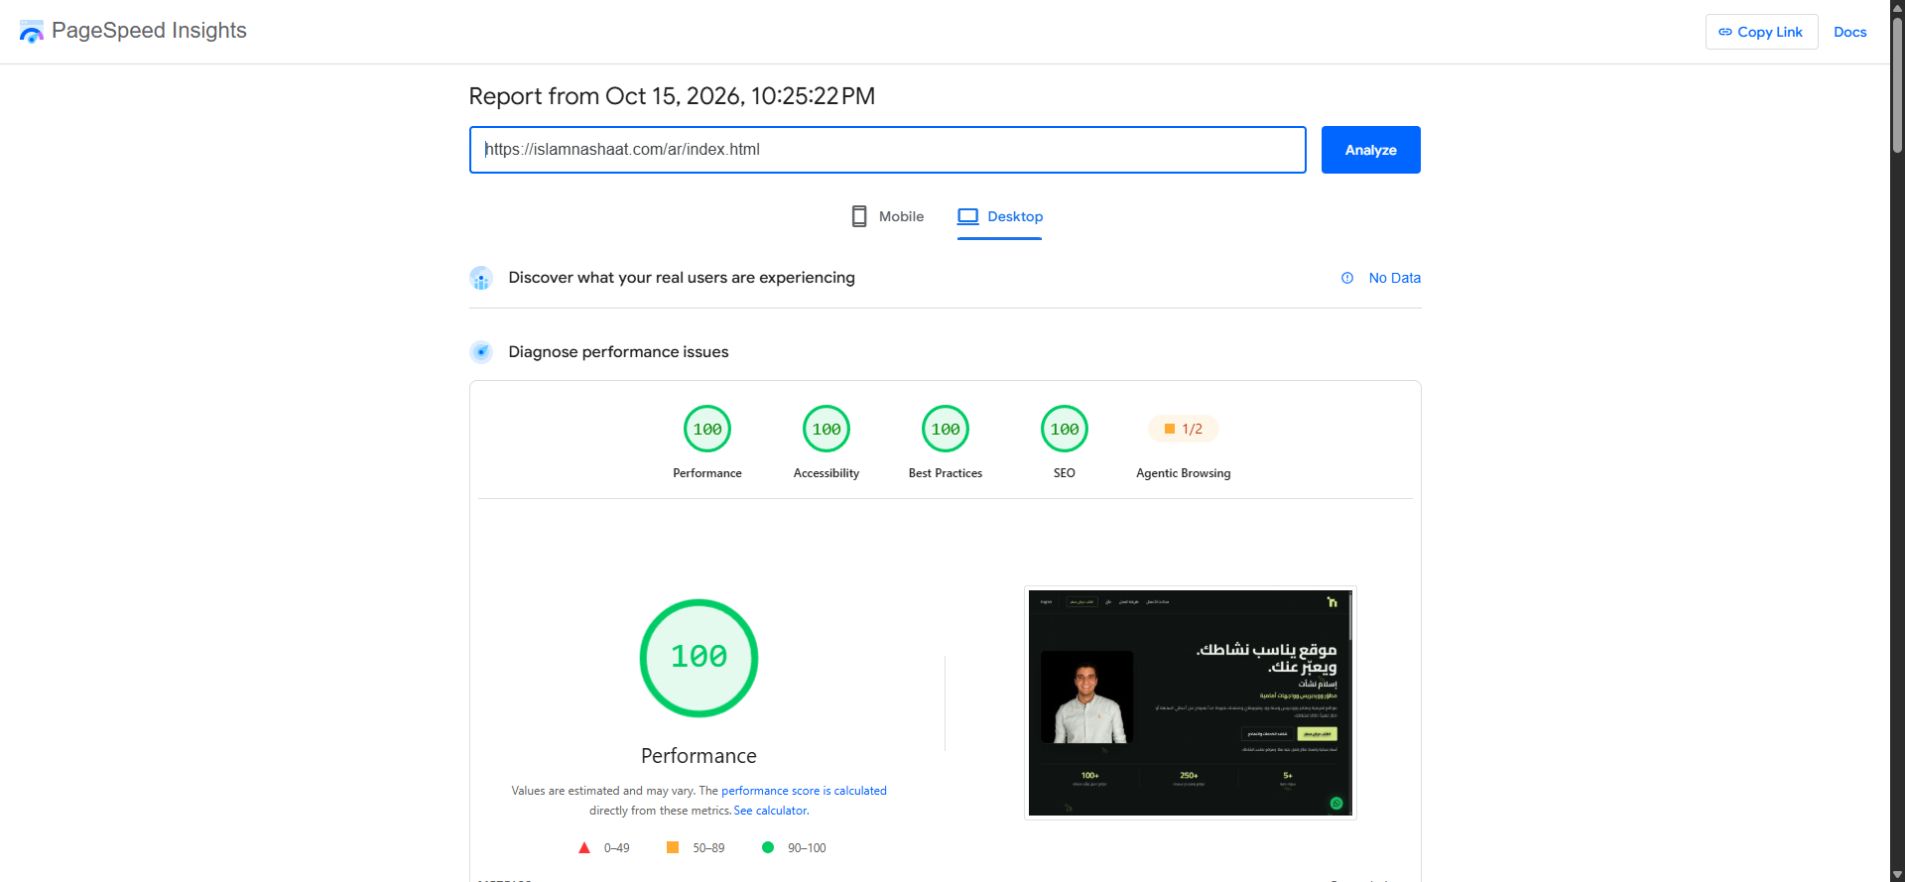The image size is (1905, 882).
Task: Click the URL input field
Action: coord(887,150)
